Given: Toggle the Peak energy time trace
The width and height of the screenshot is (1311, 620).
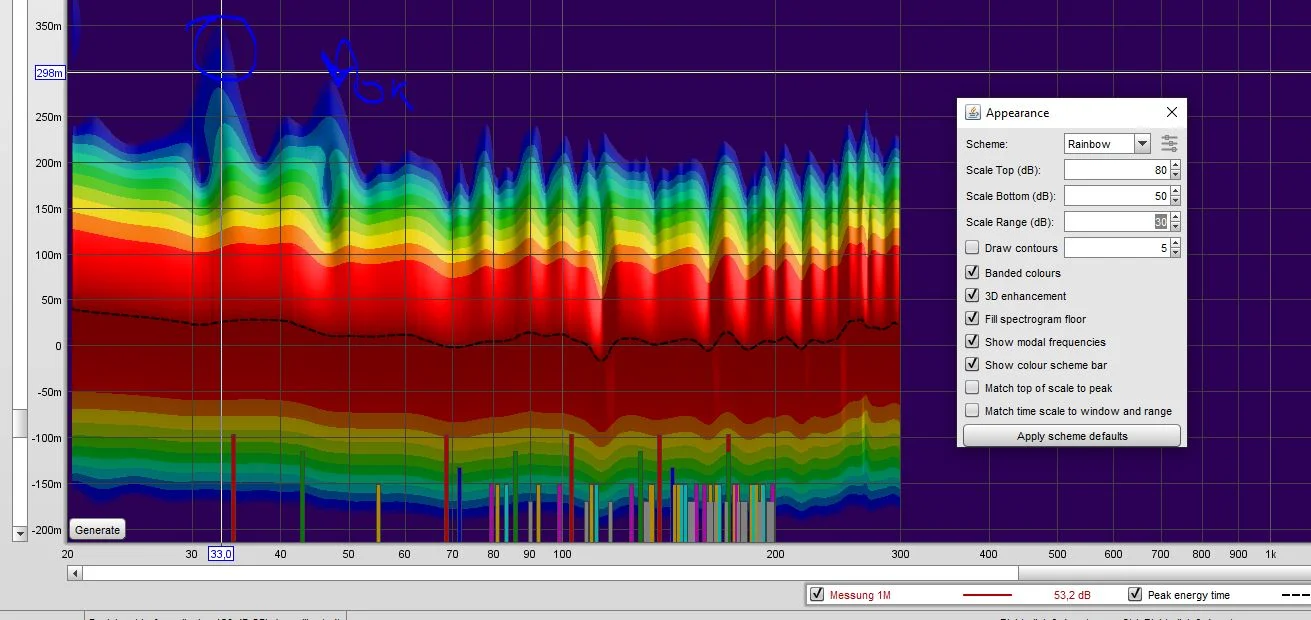Looking at the screenshot, I should [1135, 595].
